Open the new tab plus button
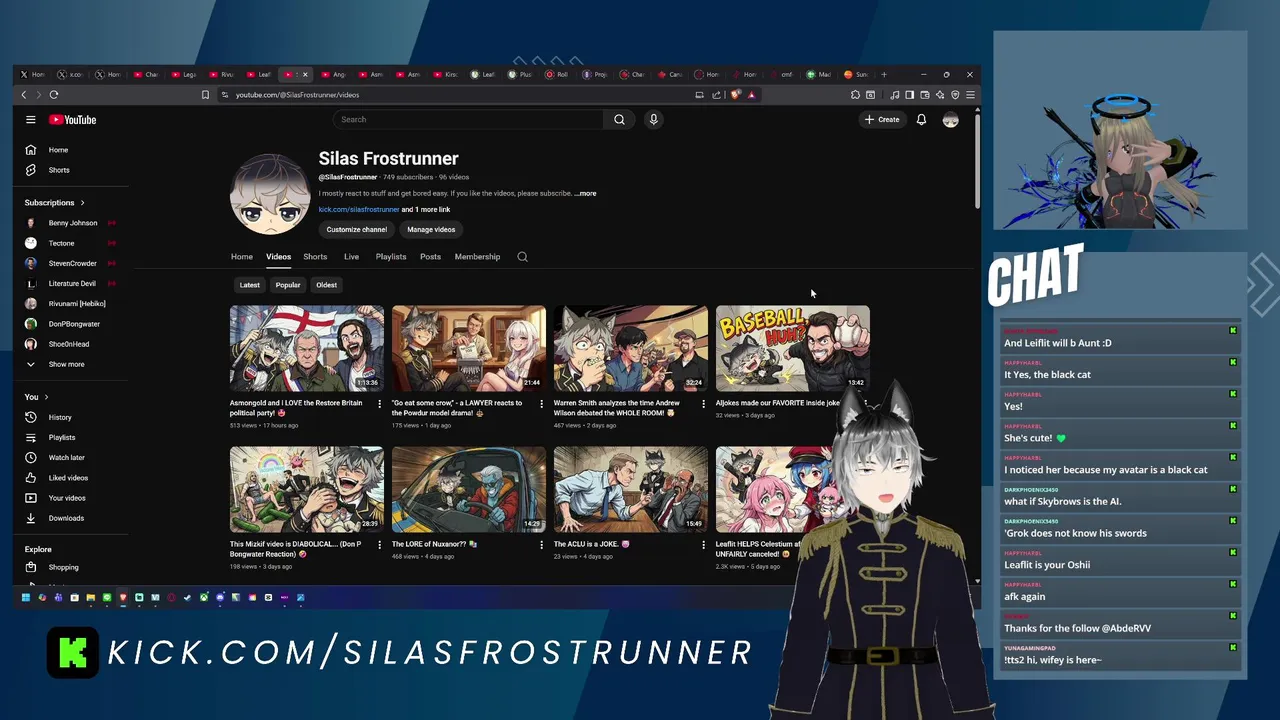Image resolution: width=1280 pixels, height=720 pixels. pyautogui.click(x=884, y=74)
